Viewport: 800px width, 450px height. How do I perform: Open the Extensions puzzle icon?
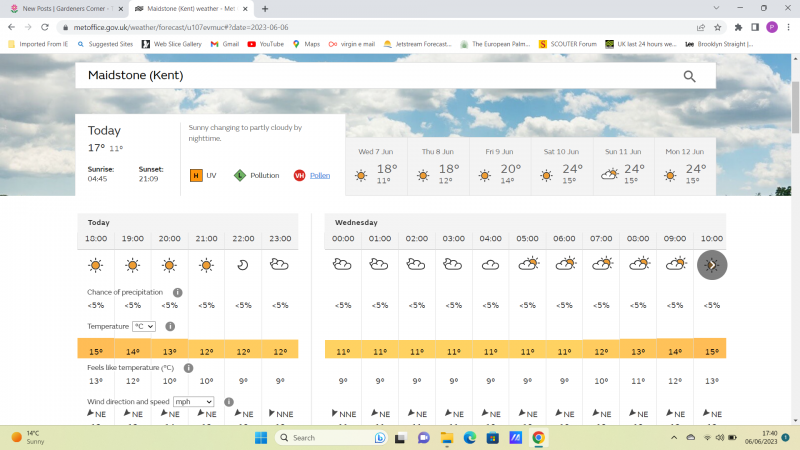(x=738, y=28)
